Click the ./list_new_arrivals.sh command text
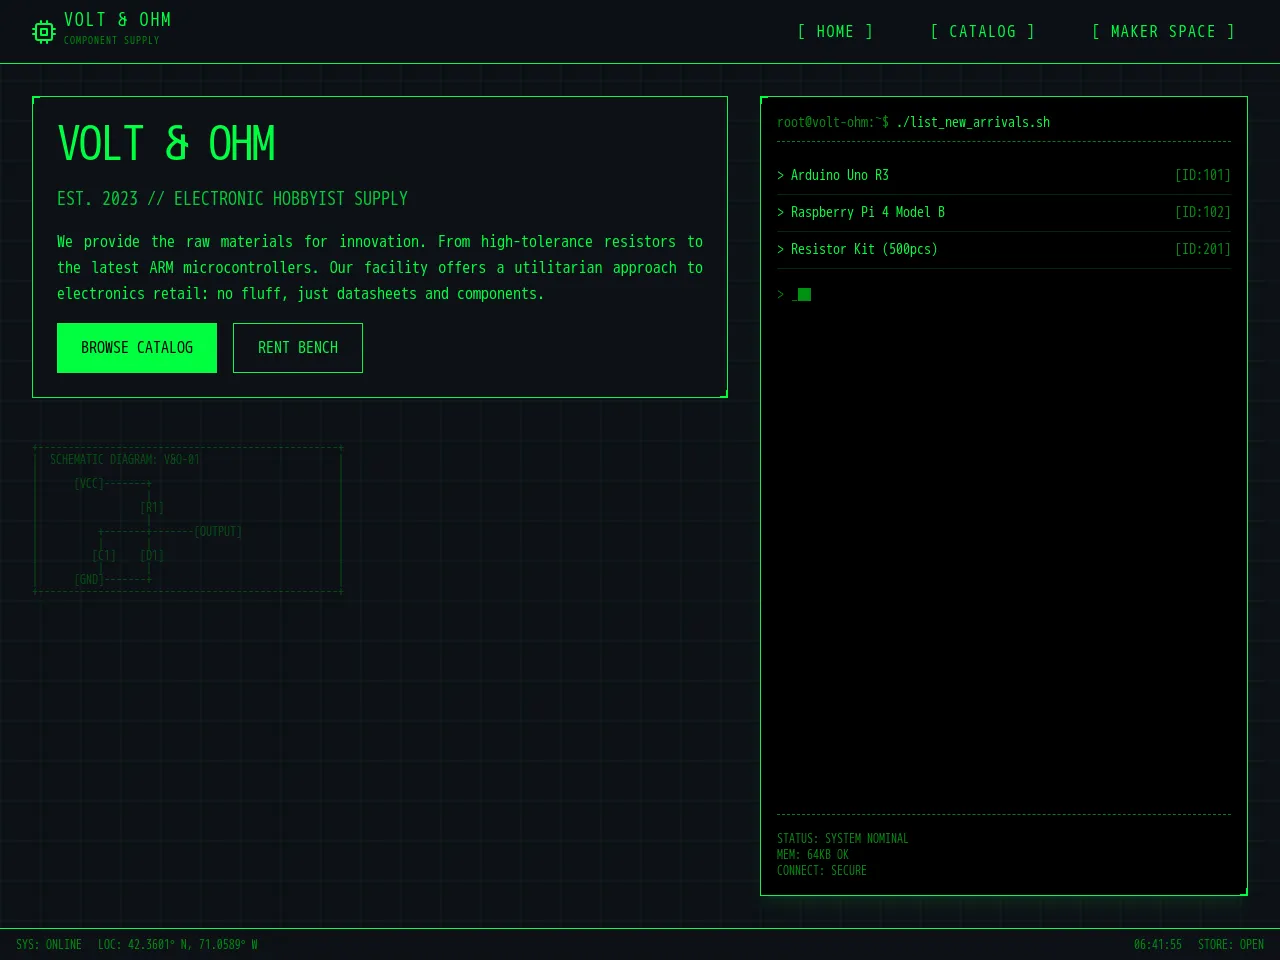 pos(973,122)
